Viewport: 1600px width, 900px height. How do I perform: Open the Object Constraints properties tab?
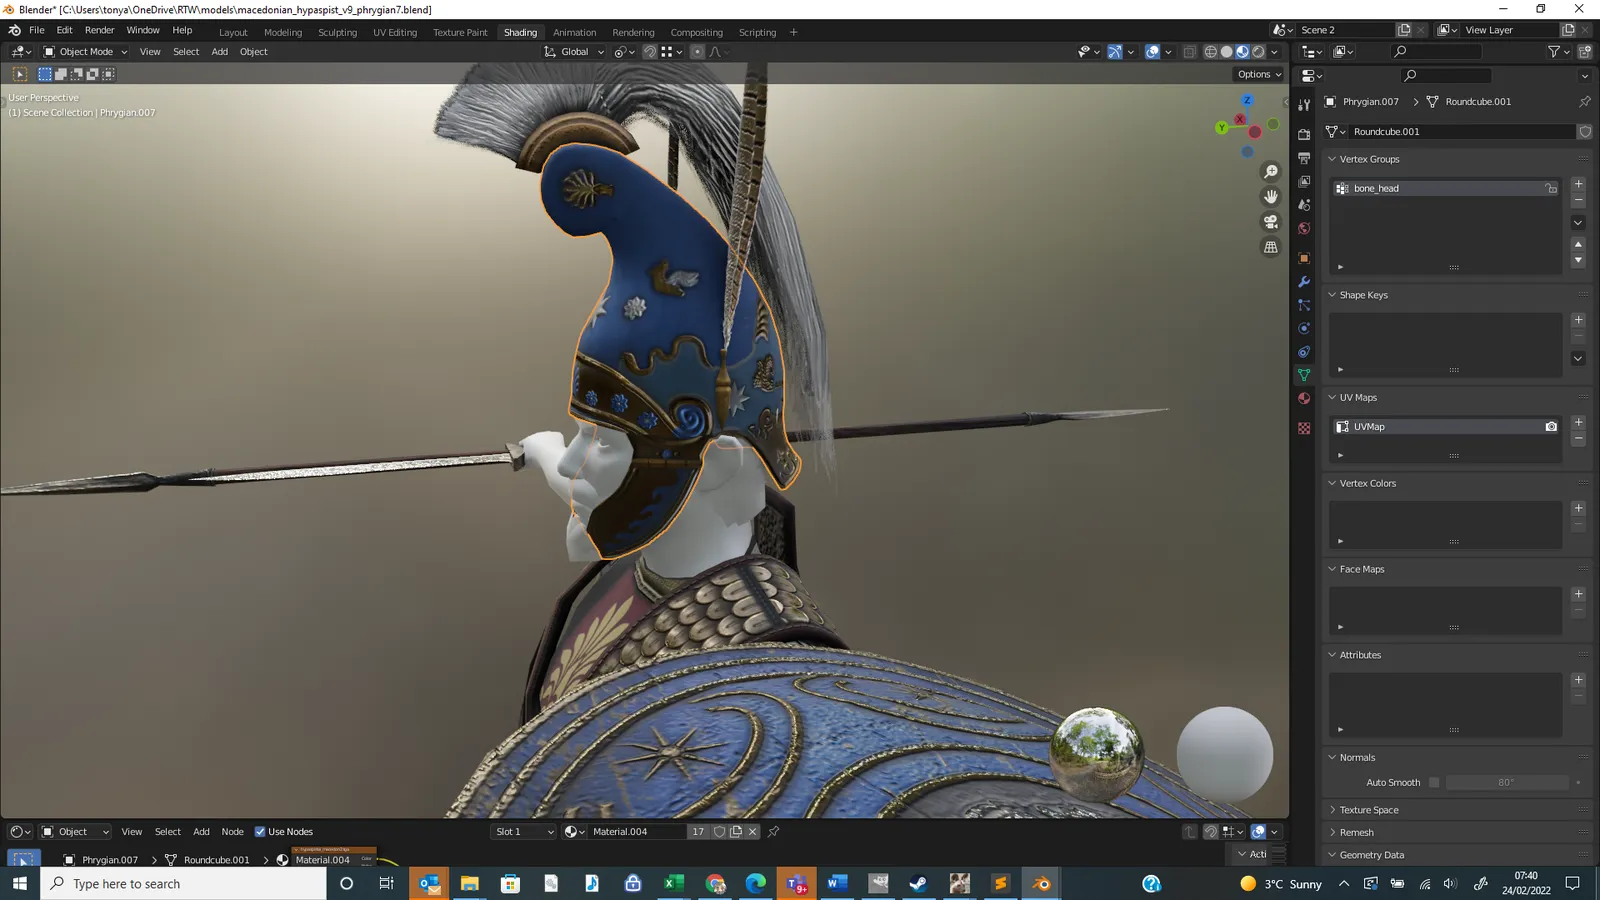point(1304,352)
